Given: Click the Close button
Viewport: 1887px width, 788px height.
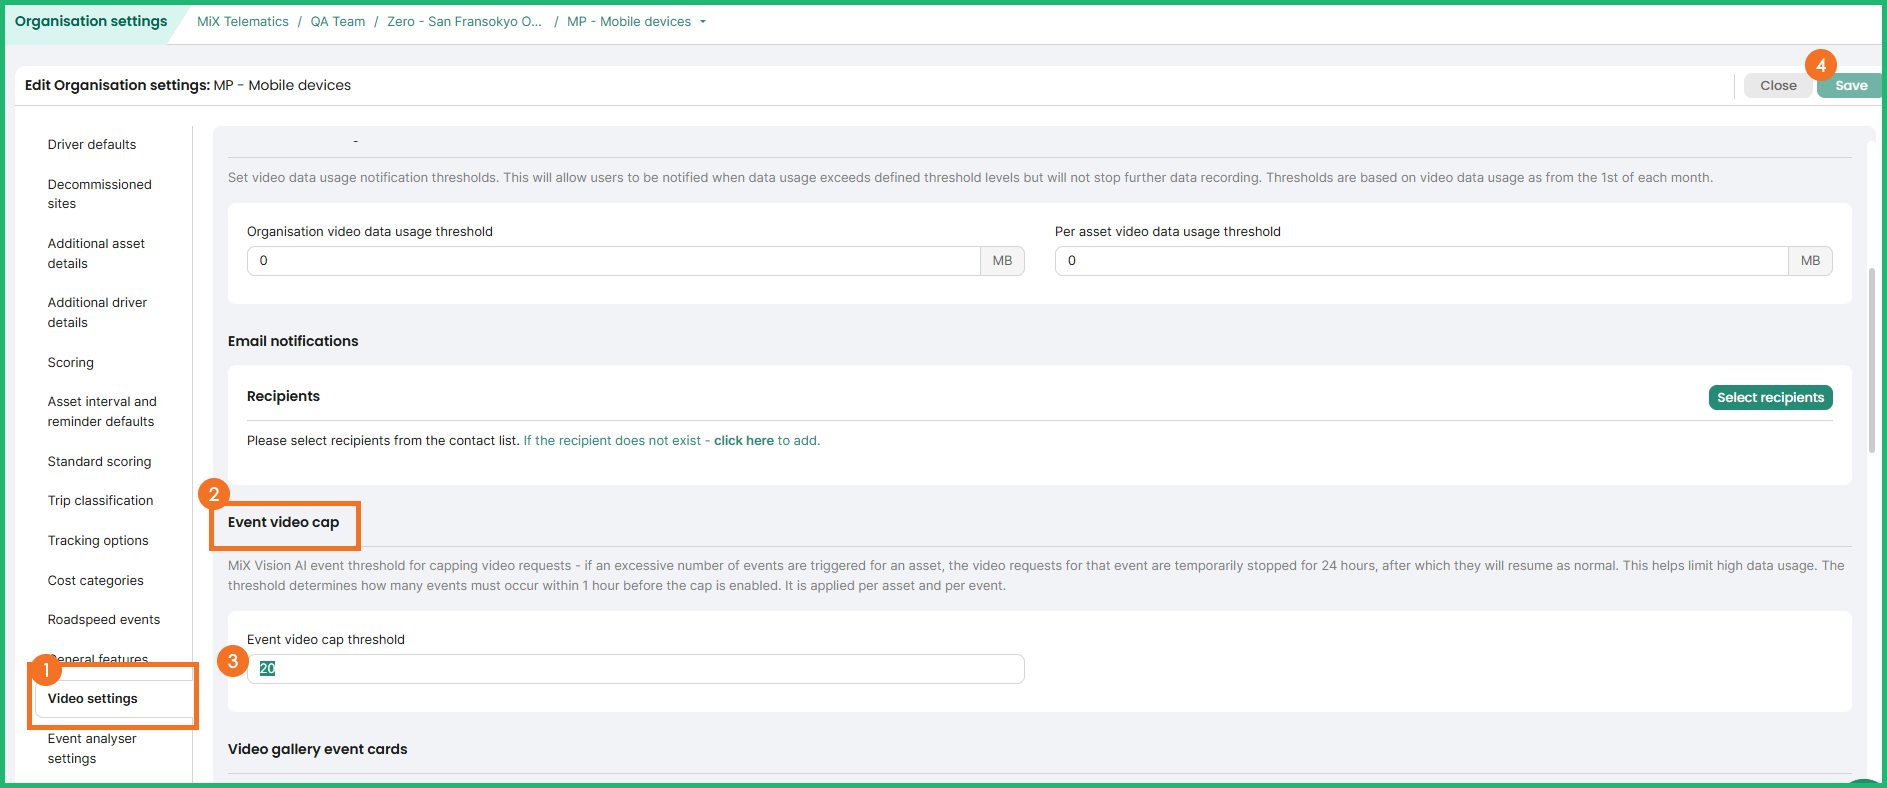Looking at the screenshot, I should 1777,86.
